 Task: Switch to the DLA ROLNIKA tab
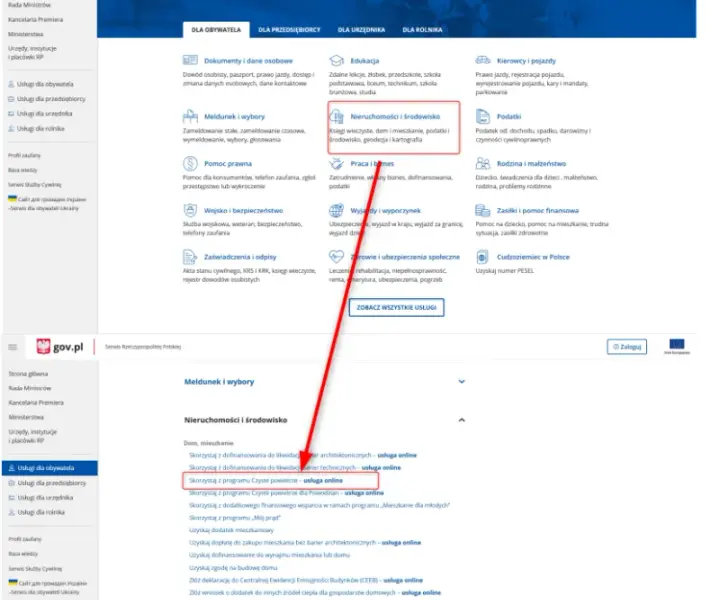pyautogui.click(x=422, y=30)
